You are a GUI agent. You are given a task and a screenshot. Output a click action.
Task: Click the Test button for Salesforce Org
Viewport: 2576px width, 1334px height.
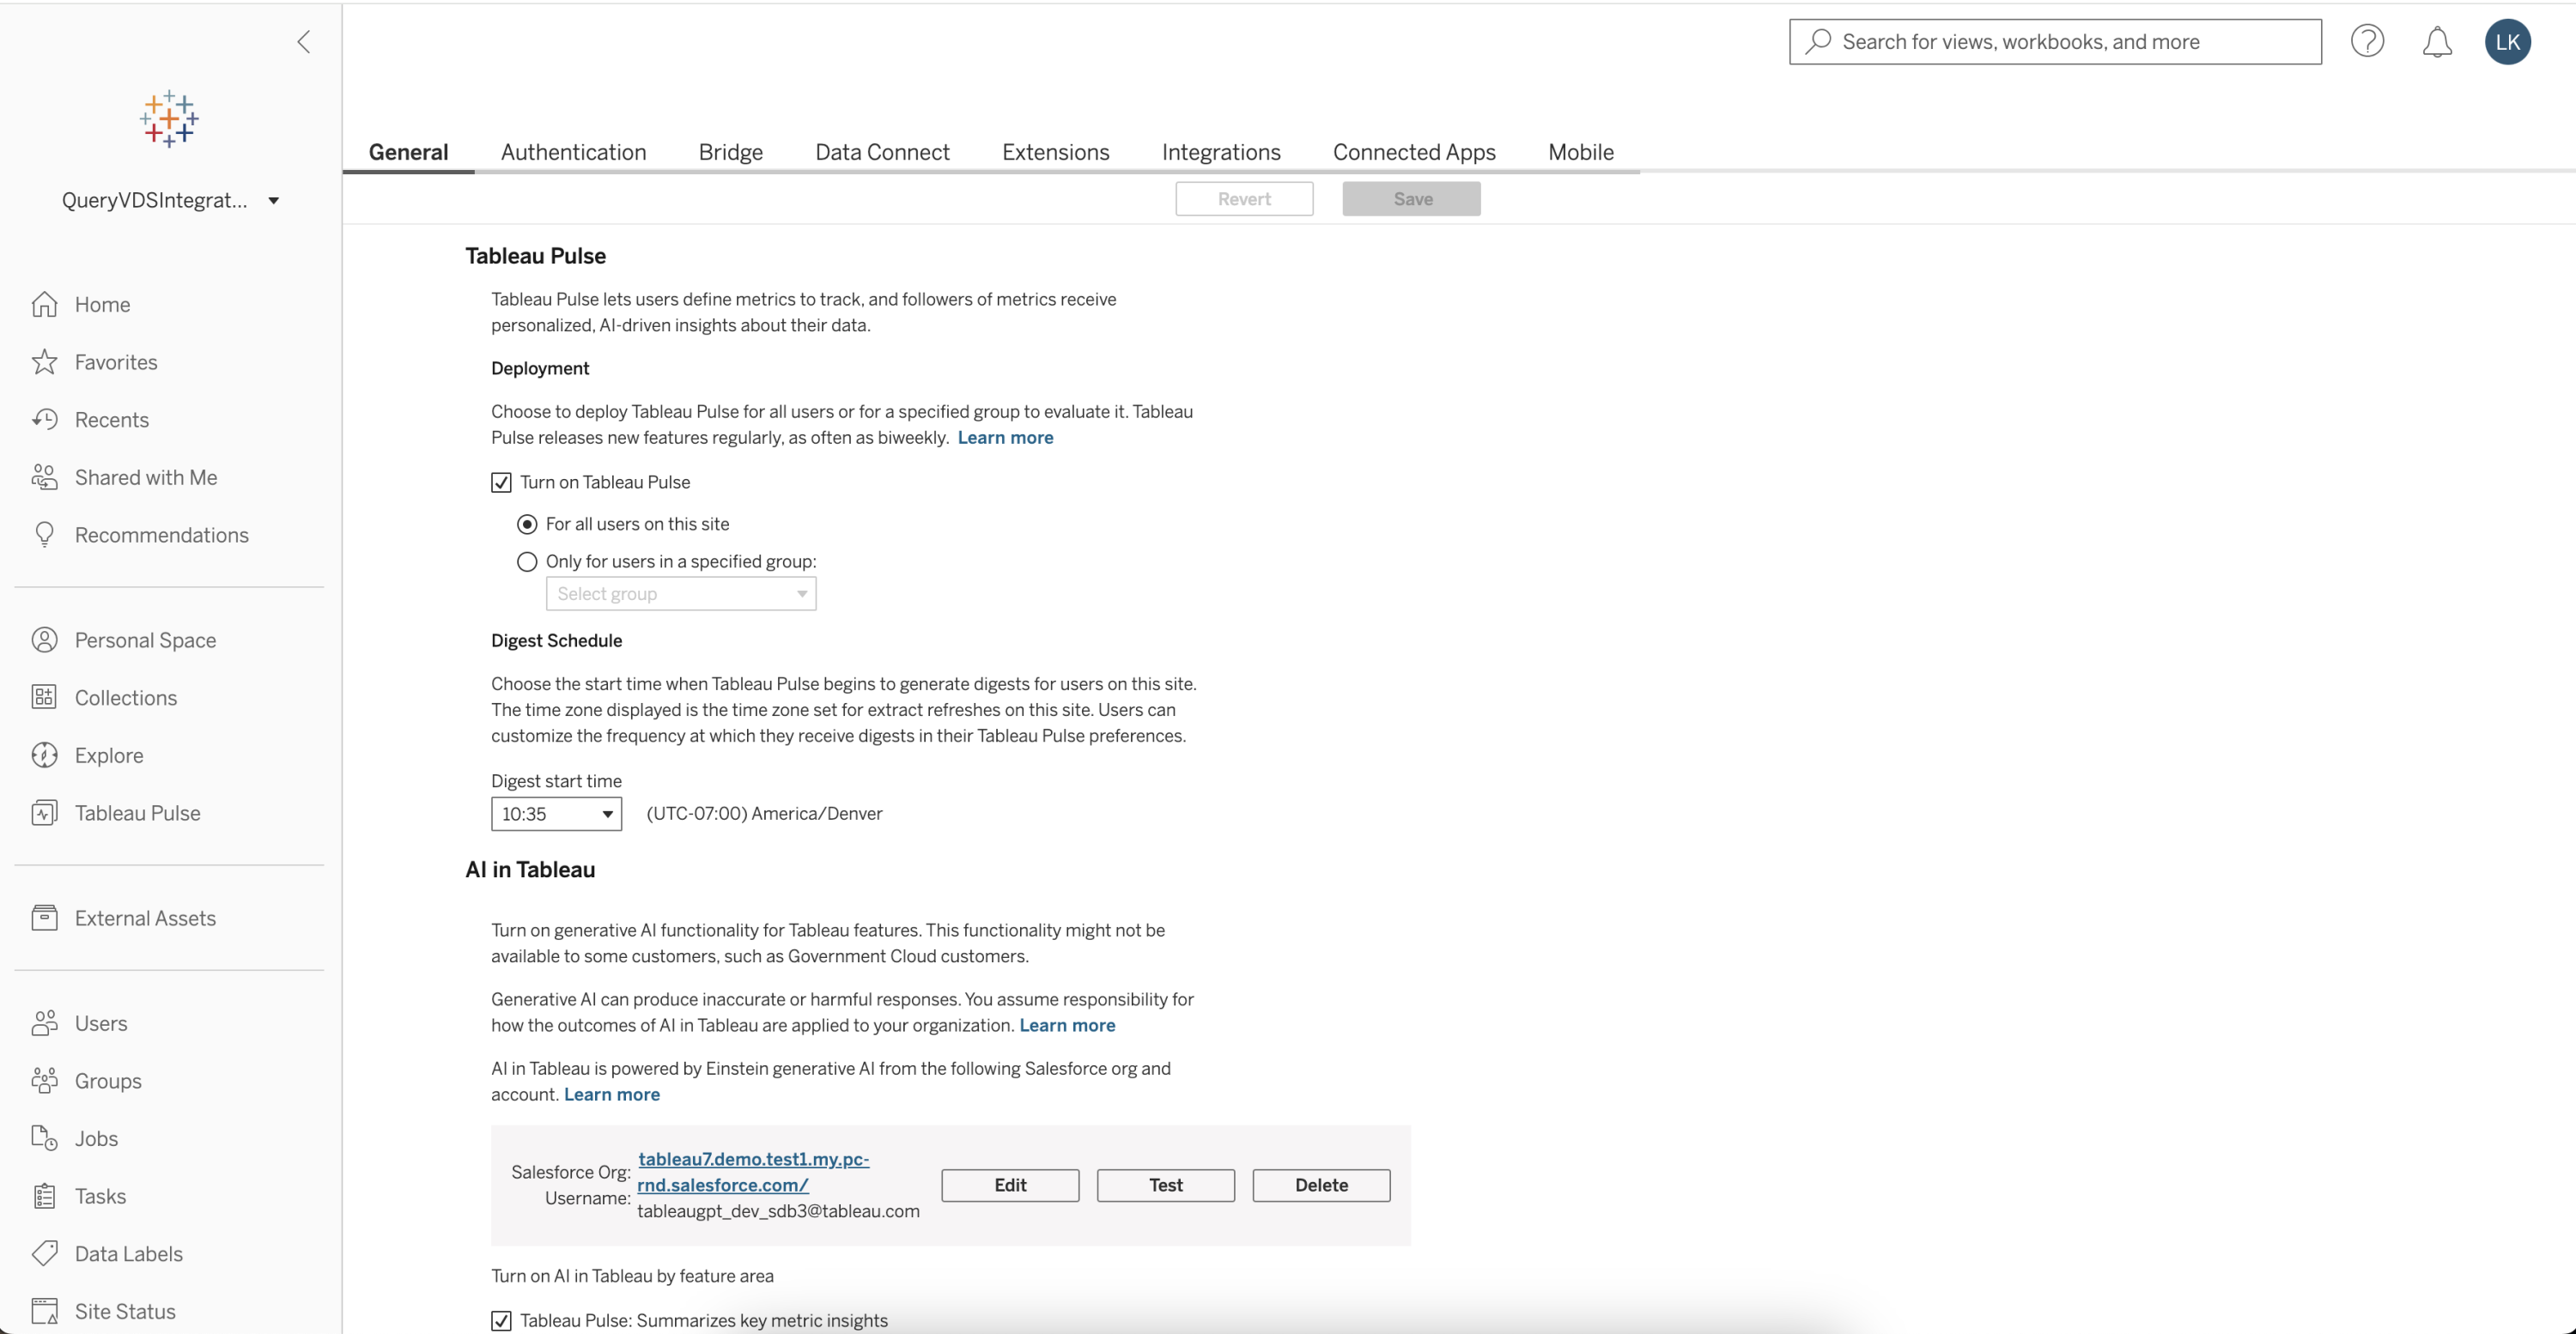coord(1165,1185)
